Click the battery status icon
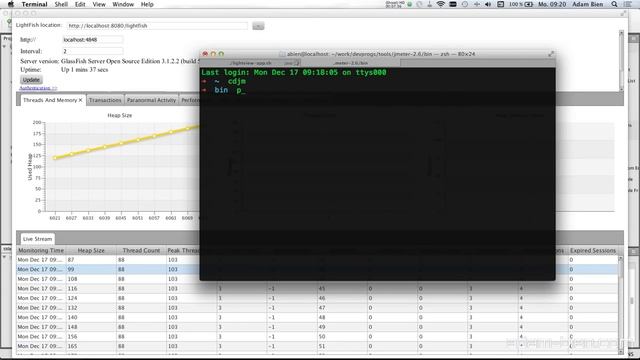Image resolution: width=640 pixels, height=360 pixels. coord(529,4)
